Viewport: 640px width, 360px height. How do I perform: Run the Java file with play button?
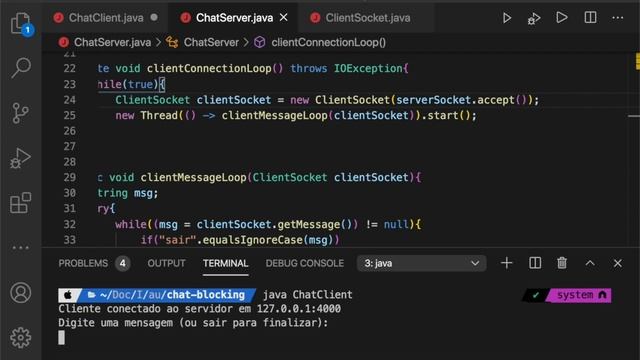(x=507, y=18)
